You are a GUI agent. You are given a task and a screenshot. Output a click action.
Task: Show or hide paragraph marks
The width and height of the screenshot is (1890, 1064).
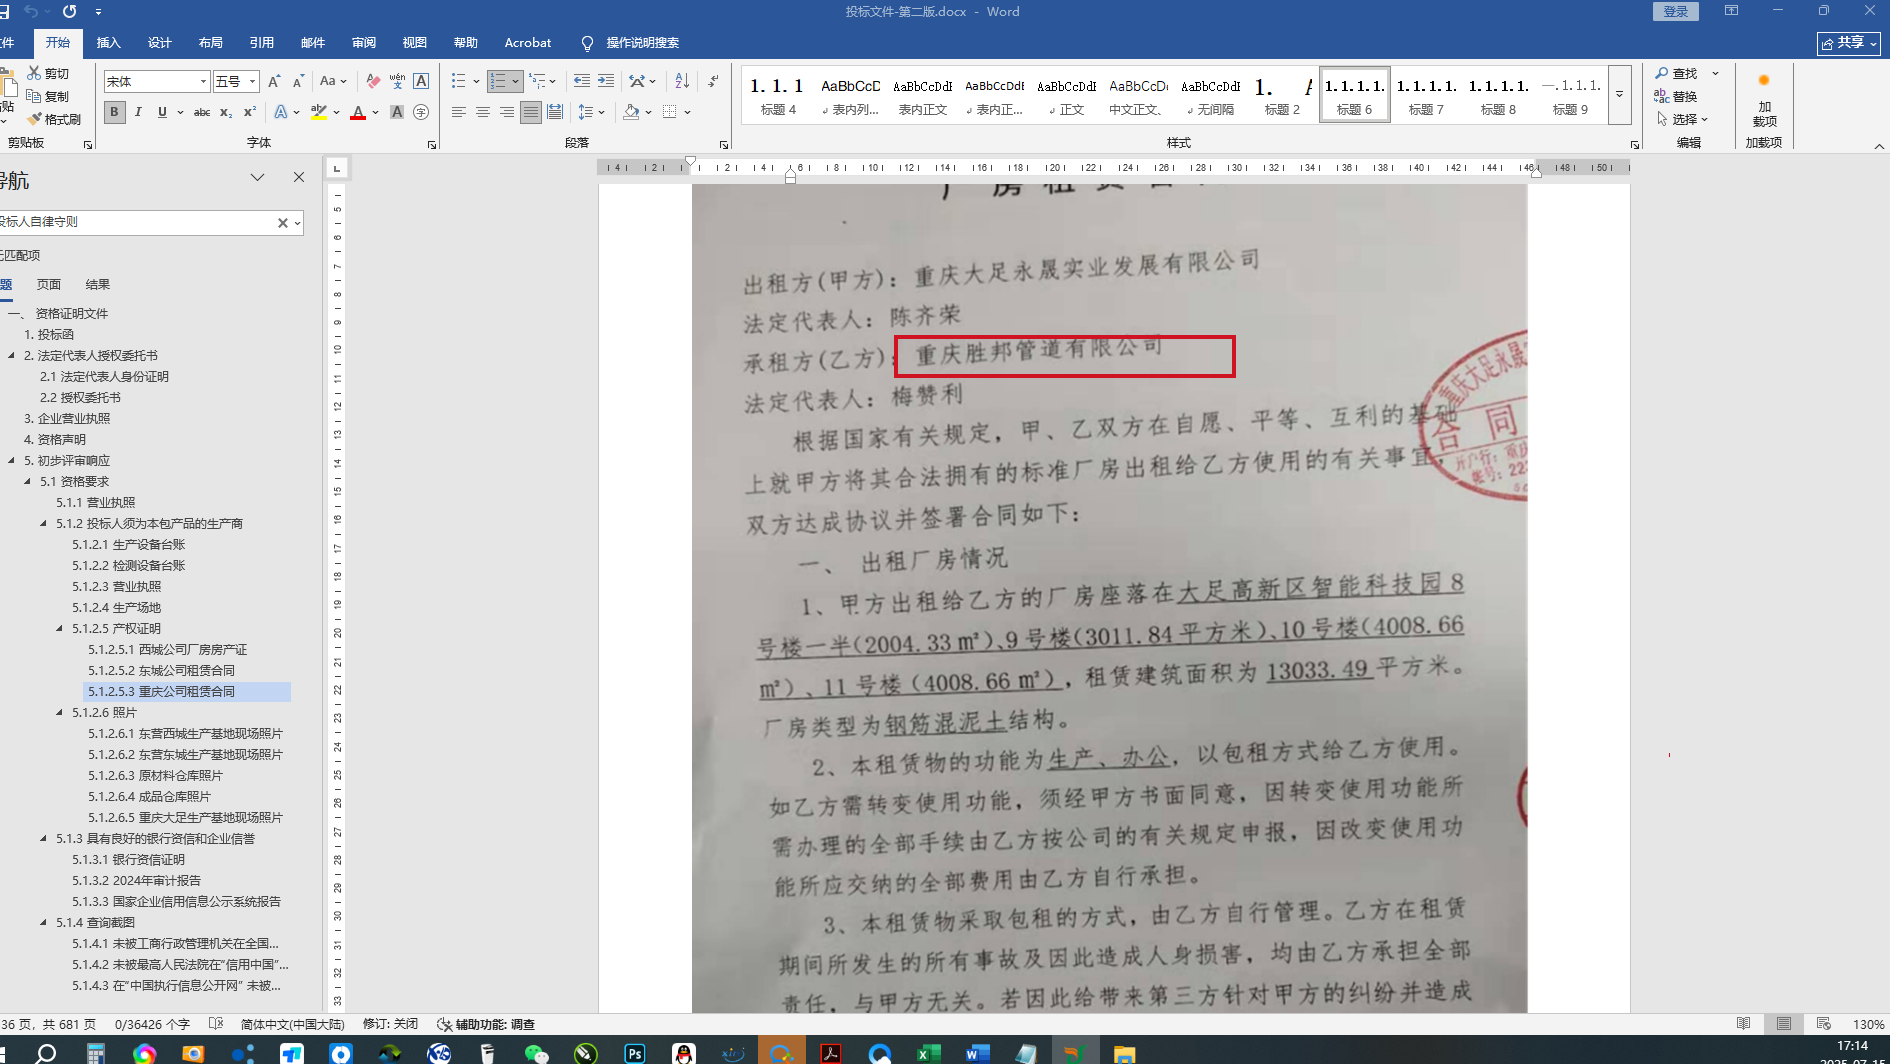click(713, 81)
